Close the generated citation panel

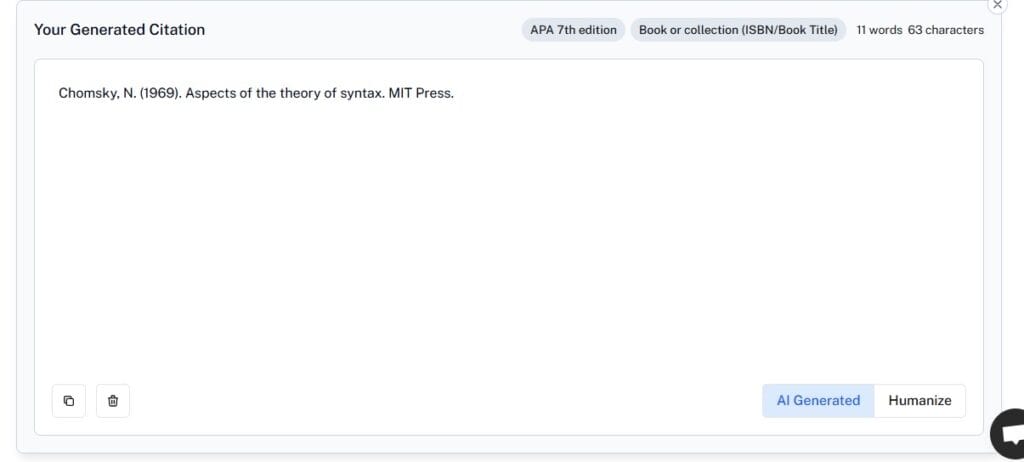click(997, 5)
